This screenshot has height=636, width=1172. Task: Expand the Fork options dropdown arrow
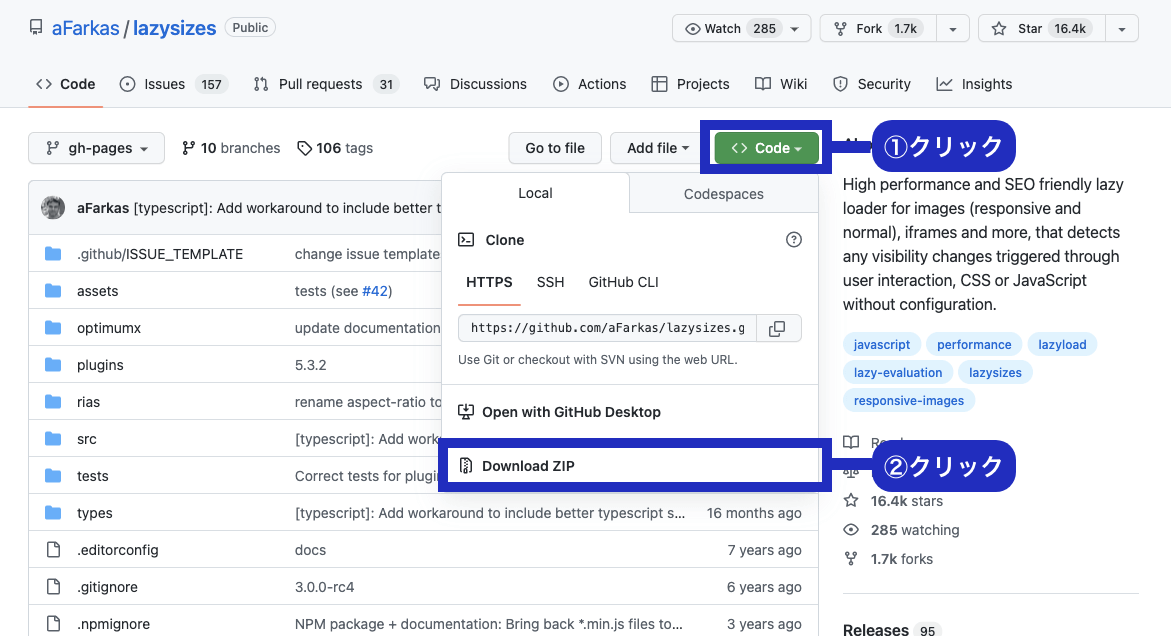point(953,28)
